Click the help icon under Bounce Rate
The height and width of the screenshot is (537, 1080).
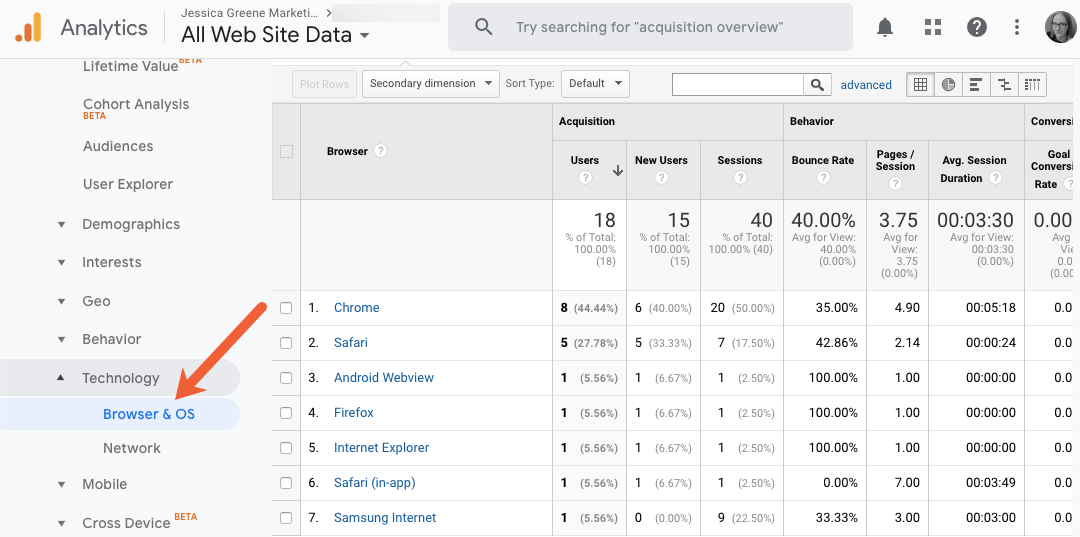[822, 178]
